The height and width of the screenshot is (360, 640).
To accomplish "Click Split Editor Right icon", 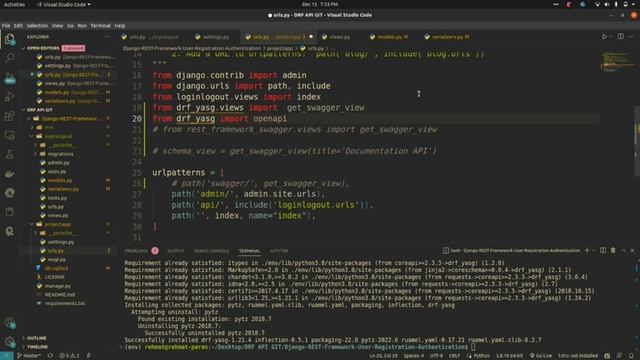I will tap(620, 36).
